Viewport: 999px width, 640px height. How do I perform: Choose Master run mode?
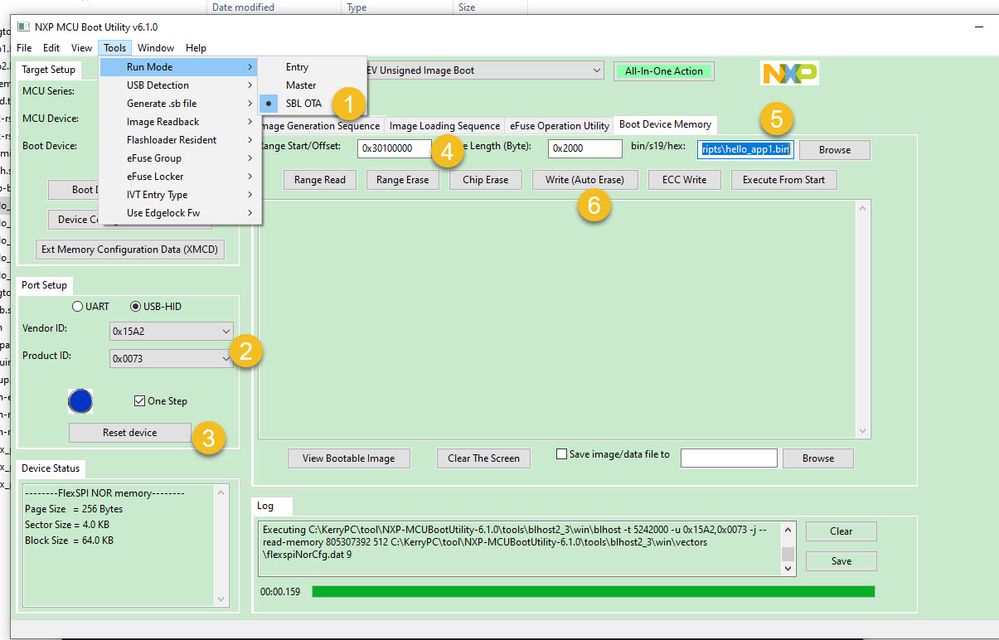tap(301, 85)
